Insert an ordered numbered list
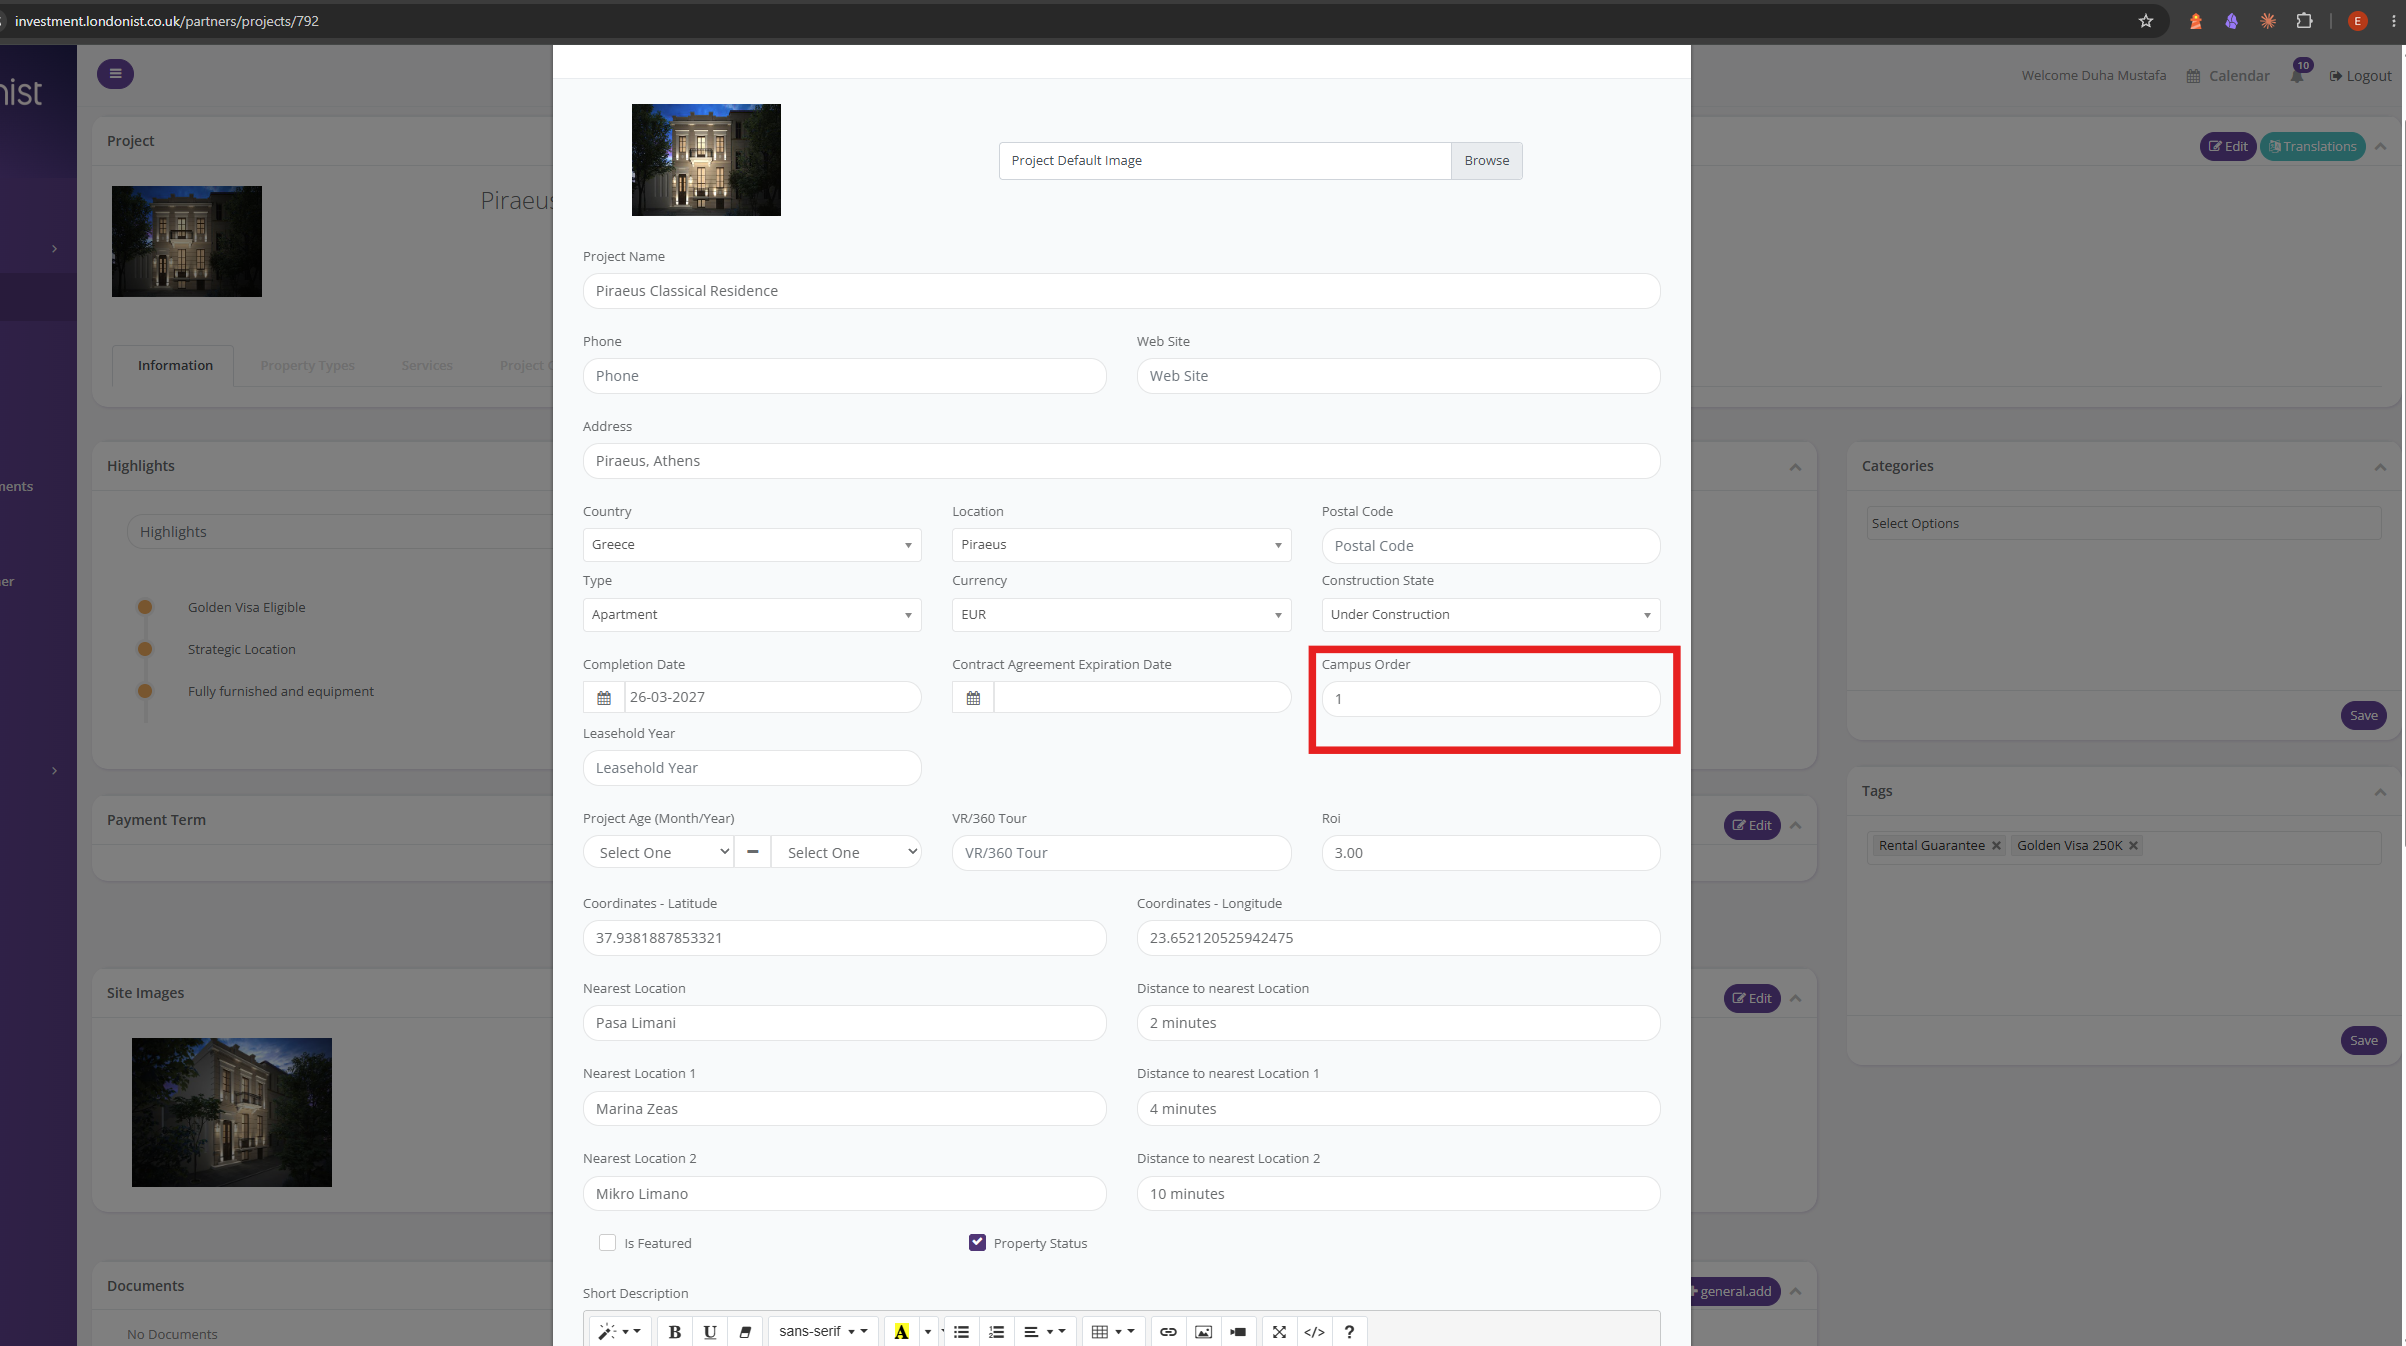 tap(996, 1331)
